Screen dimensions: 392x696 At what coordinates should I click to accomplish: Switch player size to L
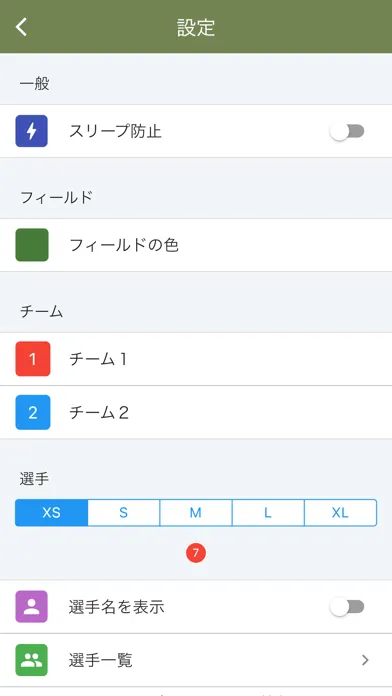[268, 513]
